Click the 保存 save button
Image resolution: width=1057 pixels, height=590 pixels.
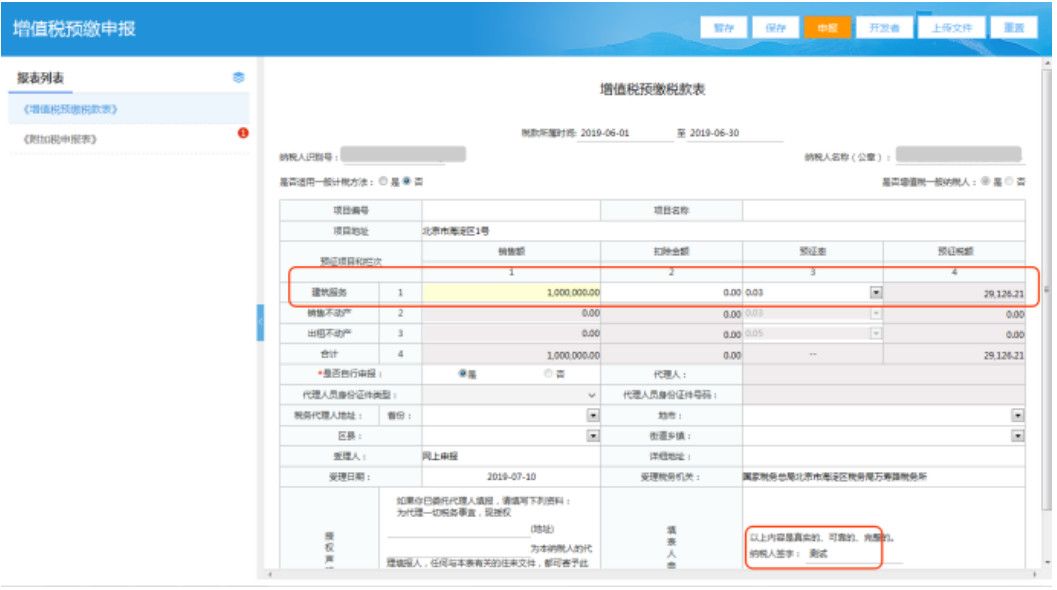pos(775,28)
